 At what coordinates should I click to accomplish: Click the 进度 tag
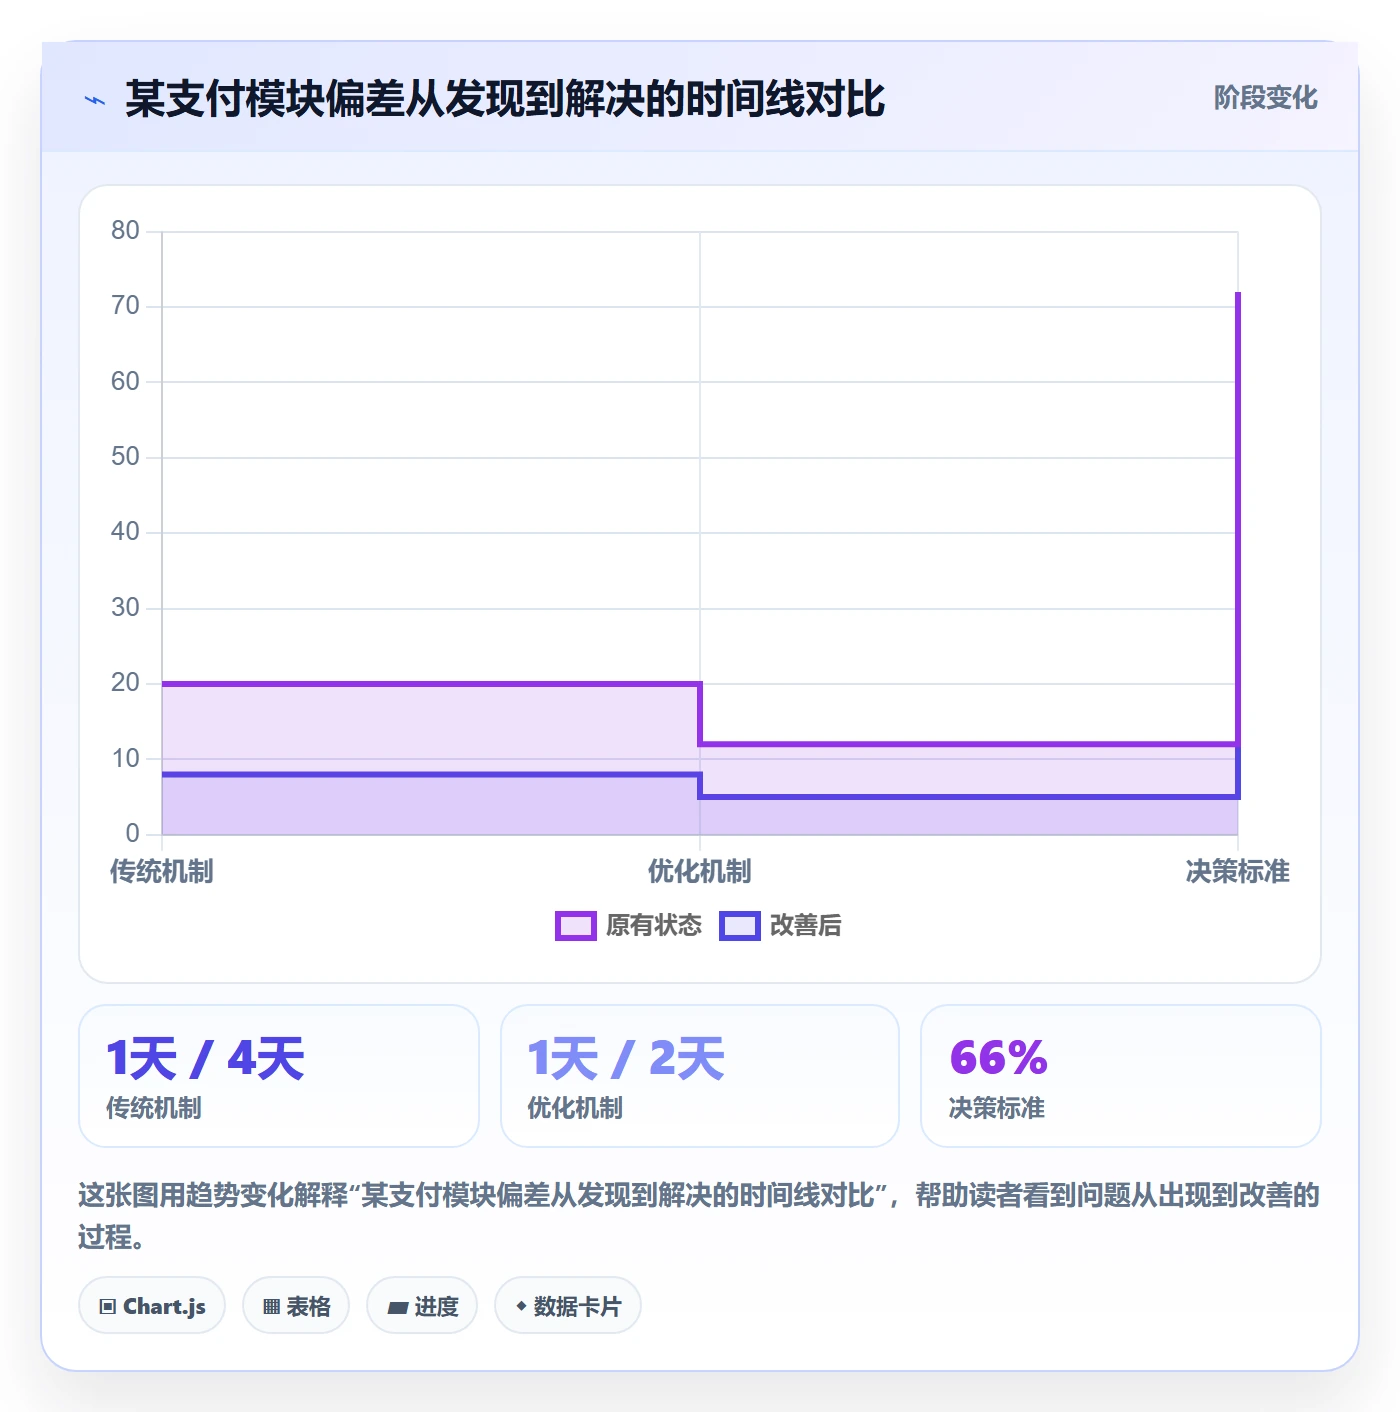click(x=422, y=1305)
